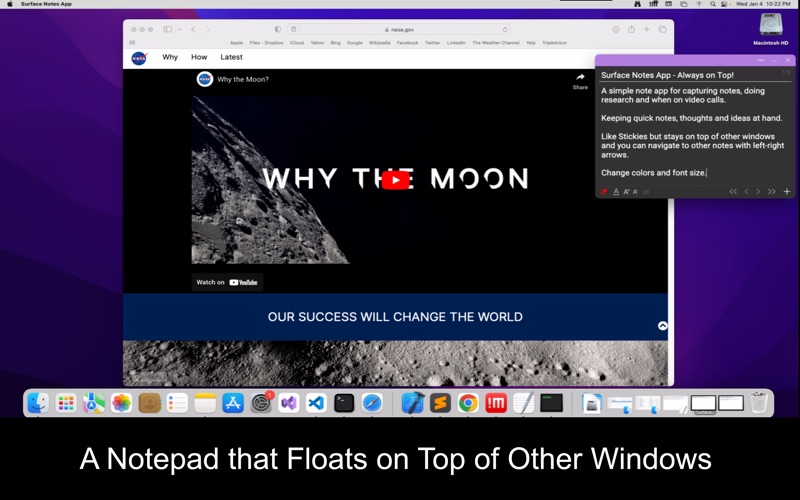Open Macintosh HD desktop icon
Screen dimensions: 800x500
coord(770,30)
